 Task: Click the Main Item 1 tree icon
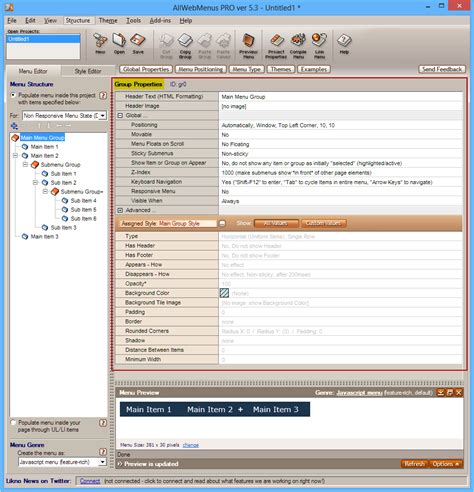coord(25,147)
